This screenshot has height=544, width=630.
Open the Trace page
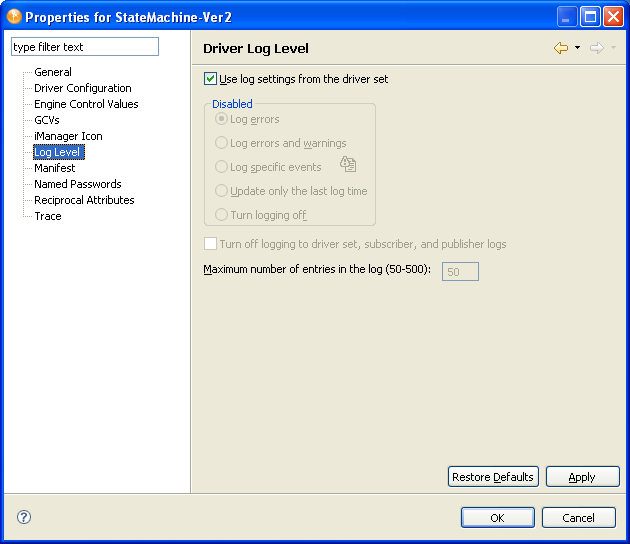48,216
